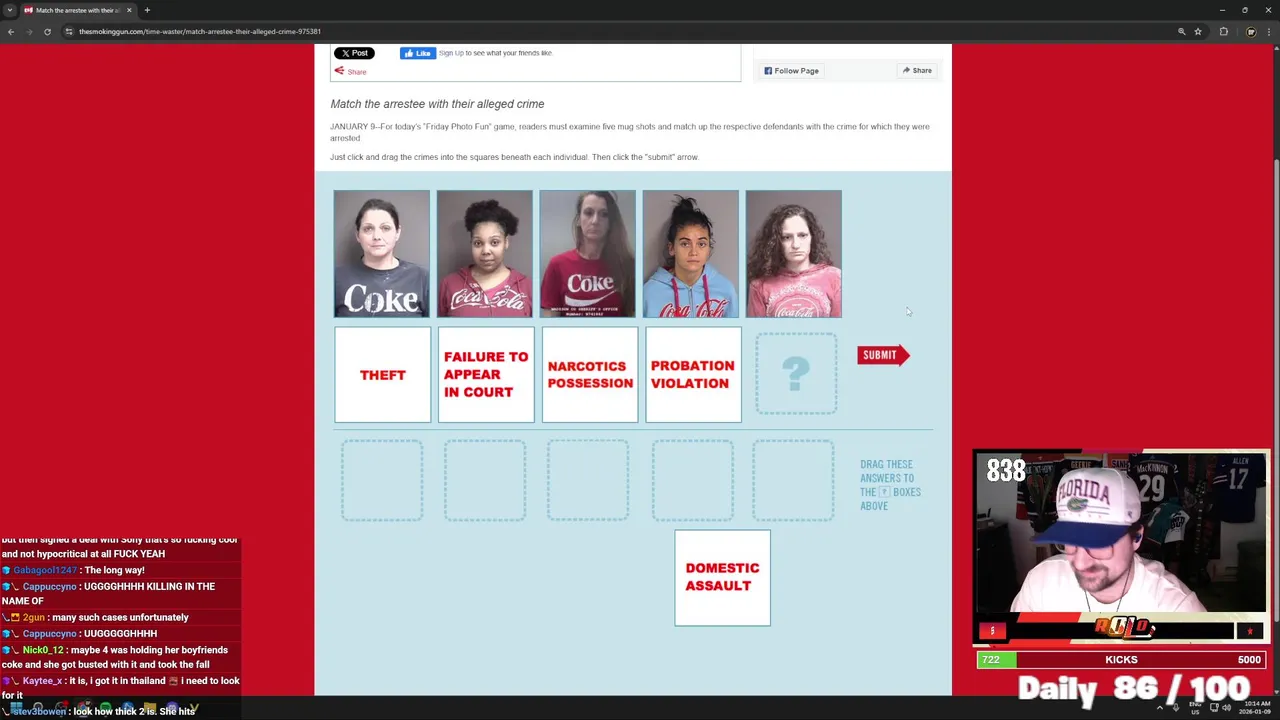
Task: Open the browser extensions menu
Action: (1223, 31)
